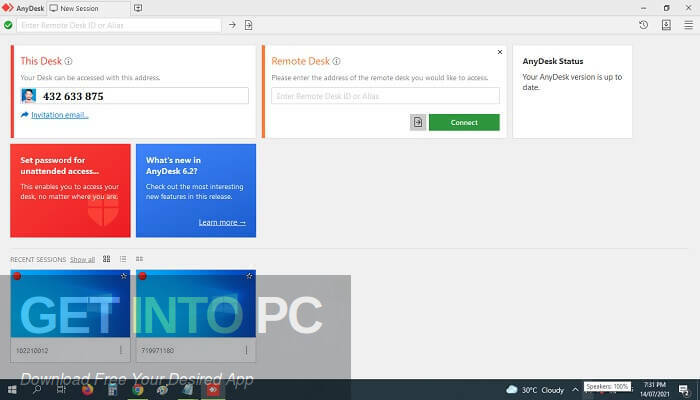Switch to the New Session tab
The image size is (700, 400).
pyautogui.click(x=88, y=8)
